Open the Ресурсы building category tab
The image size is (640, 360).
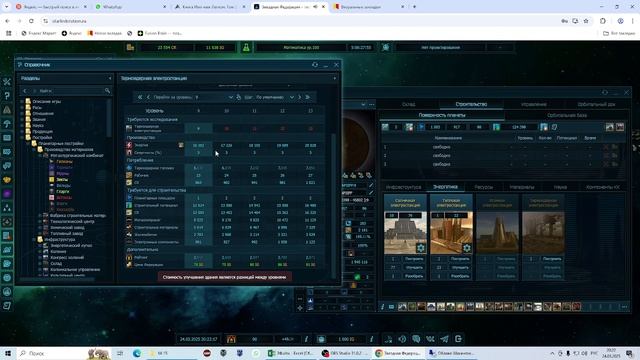click(484, 187)
